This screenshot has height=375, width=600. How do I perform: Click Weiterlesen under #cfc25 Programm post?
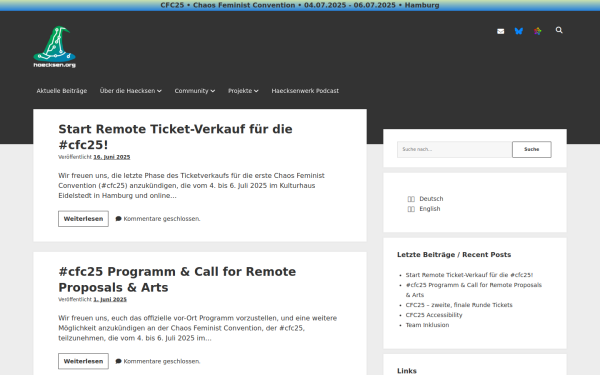click(83, 361)
